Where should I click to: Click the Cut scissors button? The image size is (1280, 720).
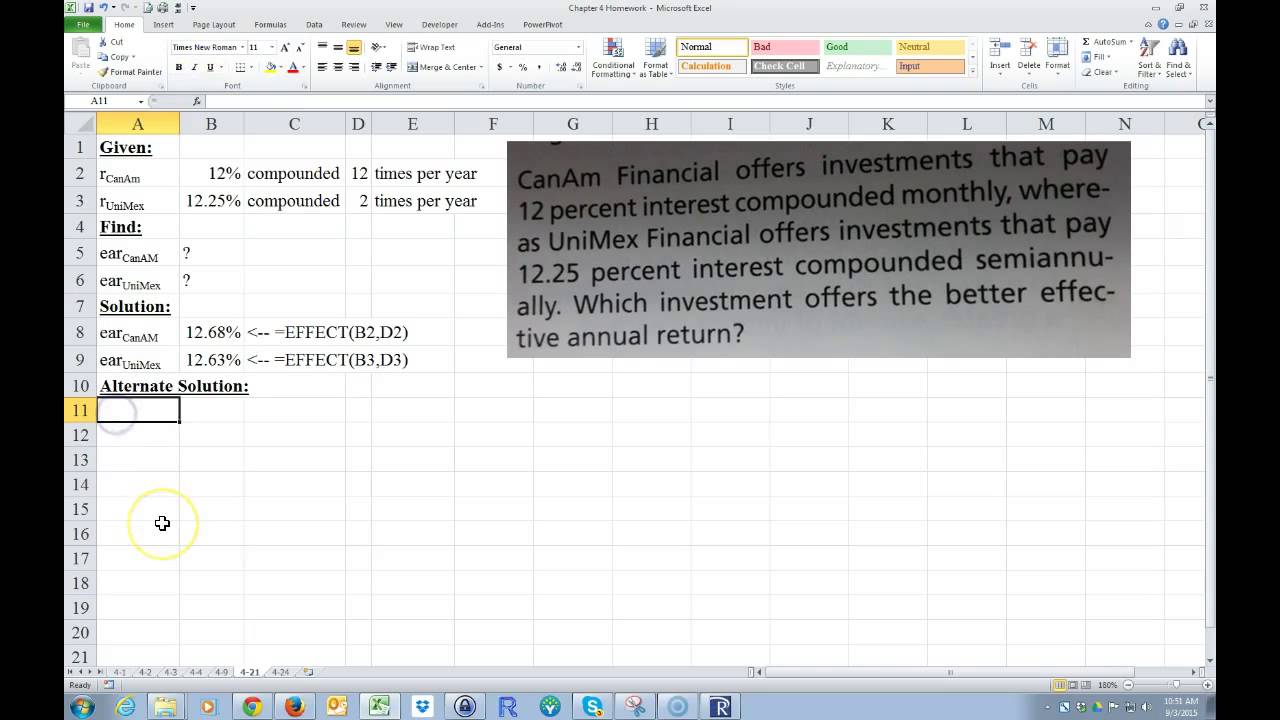[110, 42]
